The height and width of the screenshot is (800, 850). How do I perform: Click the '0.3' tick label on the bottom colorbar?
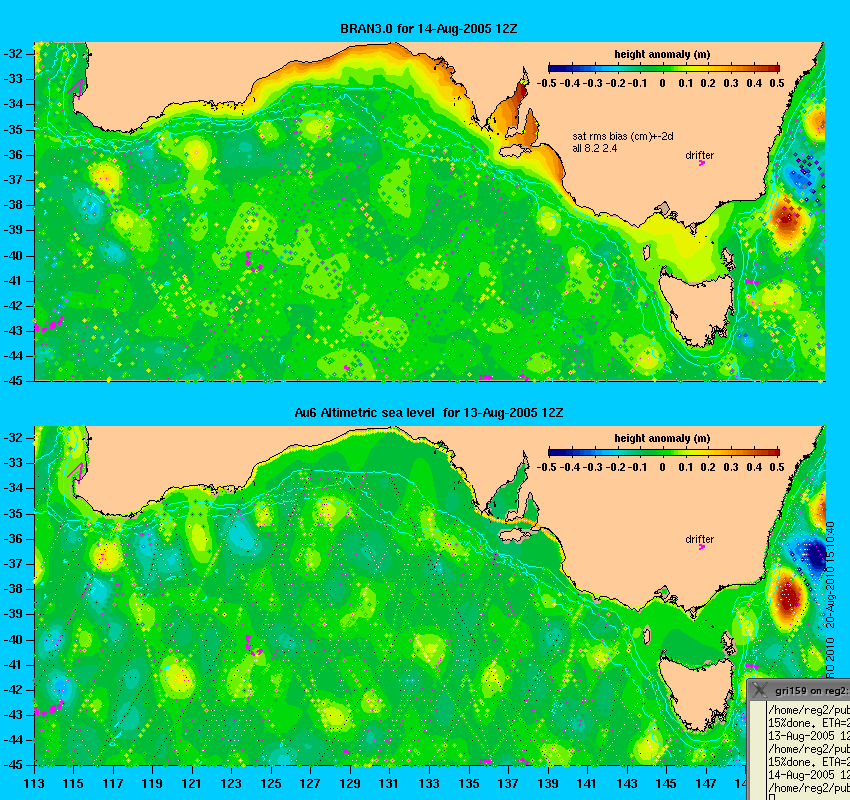(731, 467)
